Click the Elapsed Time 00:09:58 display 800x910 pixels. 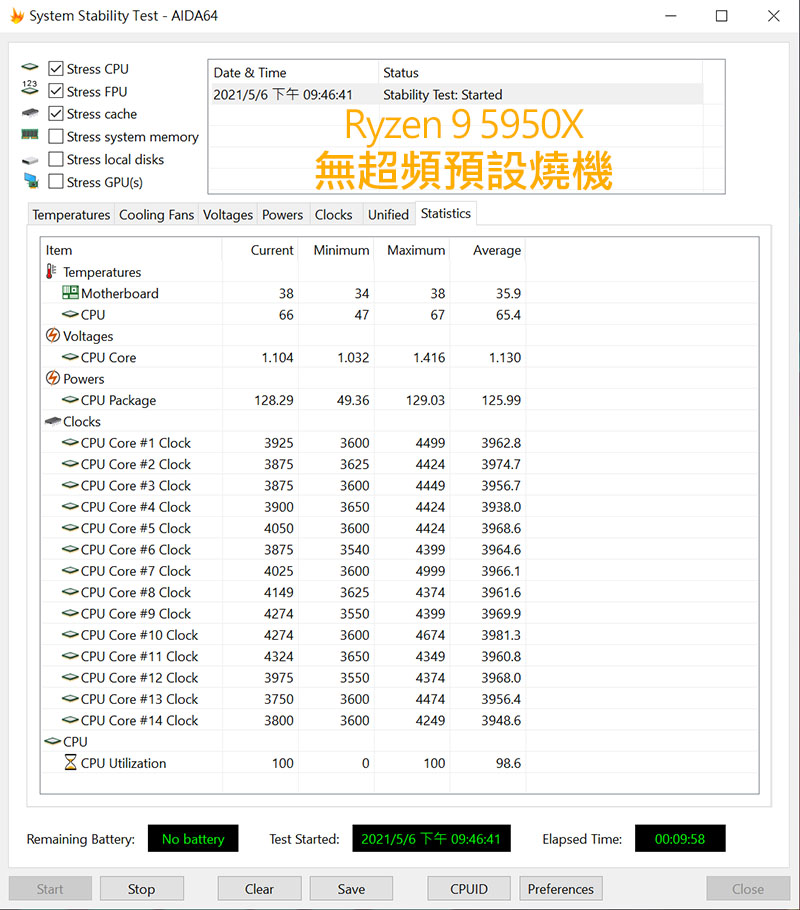click(x=680, y=838)
